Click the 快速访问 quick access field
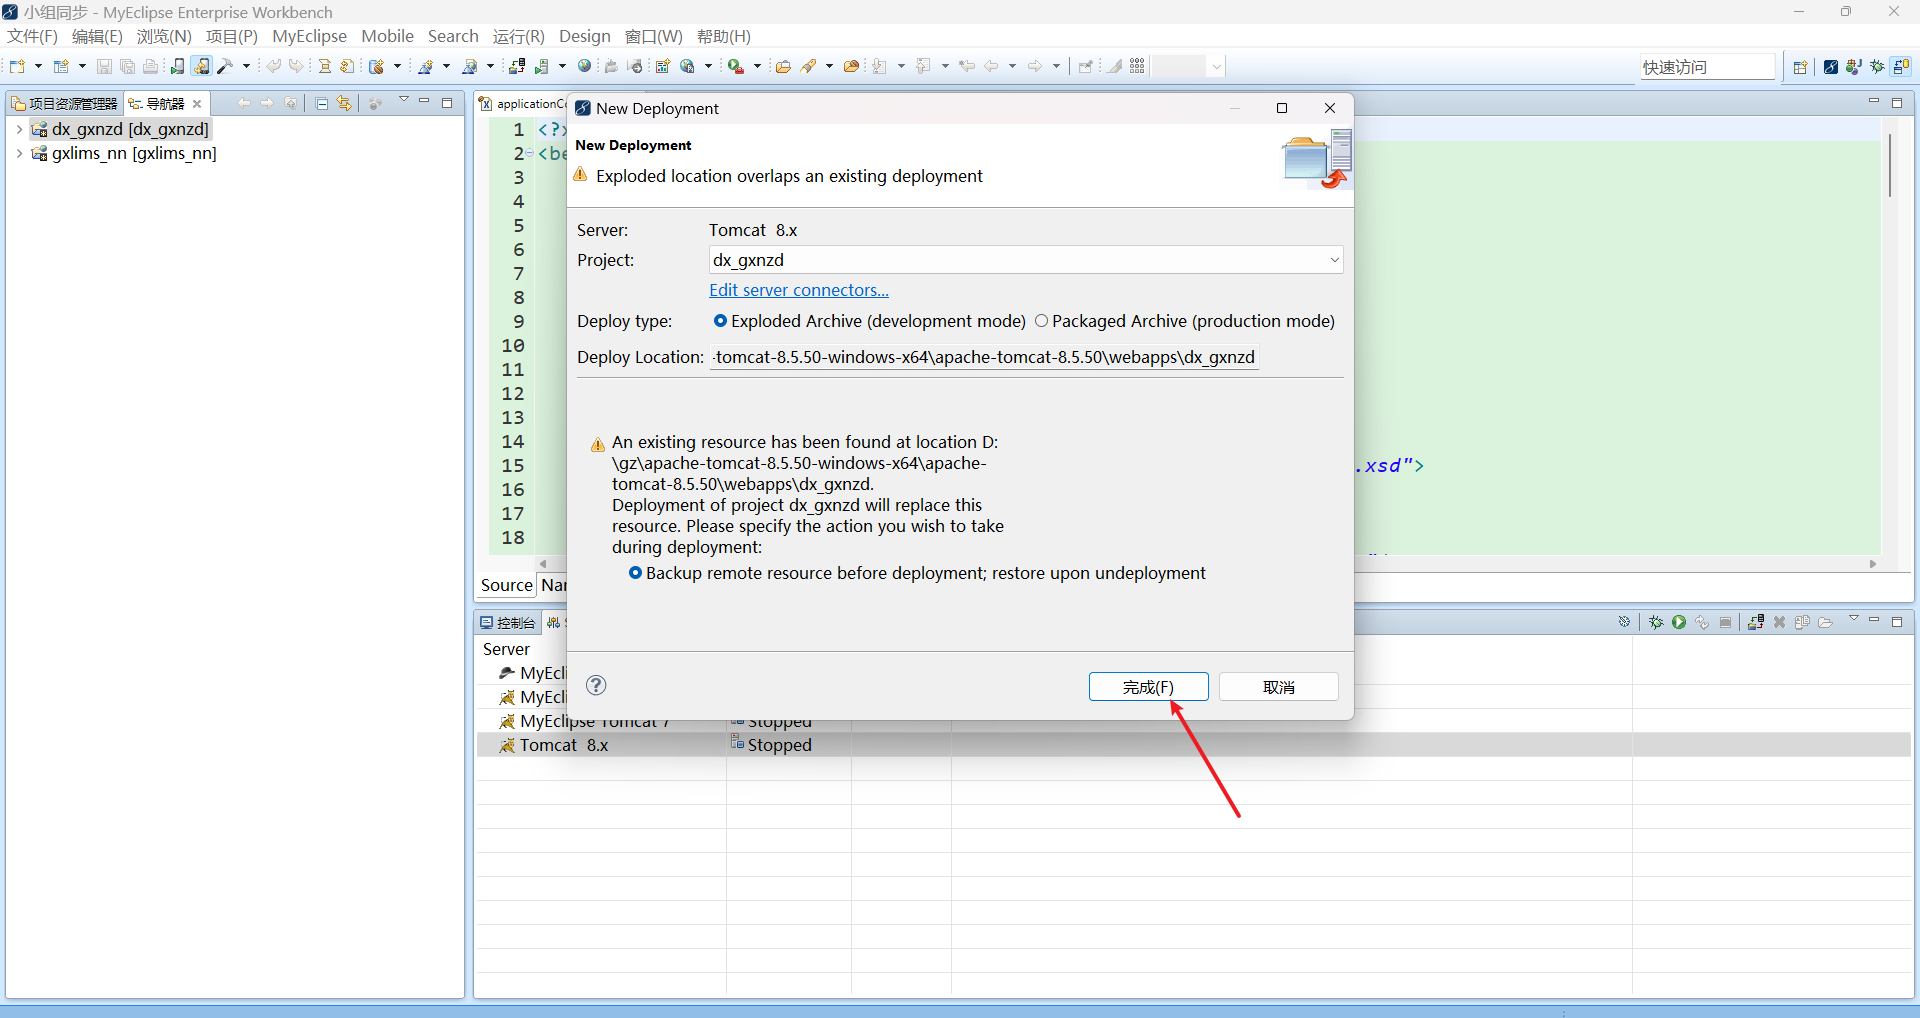The height and width of the screenshot is (1018, 1920). coord(1707,67)
